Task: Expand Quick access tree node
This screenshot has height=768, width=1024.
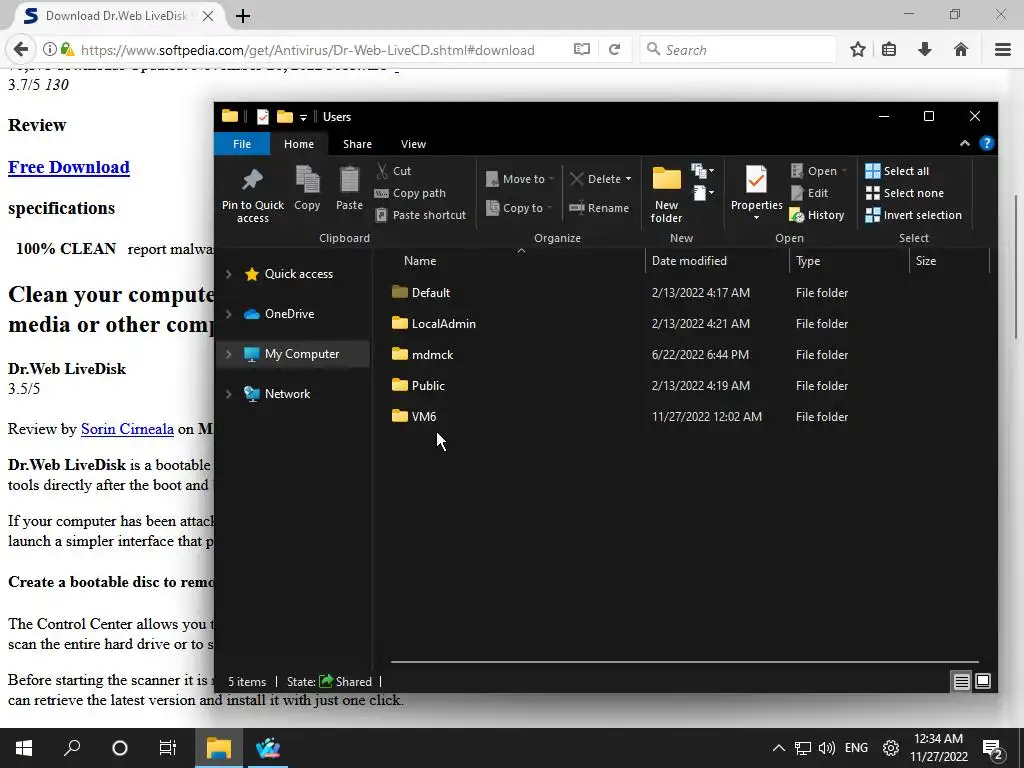Action: pyautogui.click(x=229, y=274)
